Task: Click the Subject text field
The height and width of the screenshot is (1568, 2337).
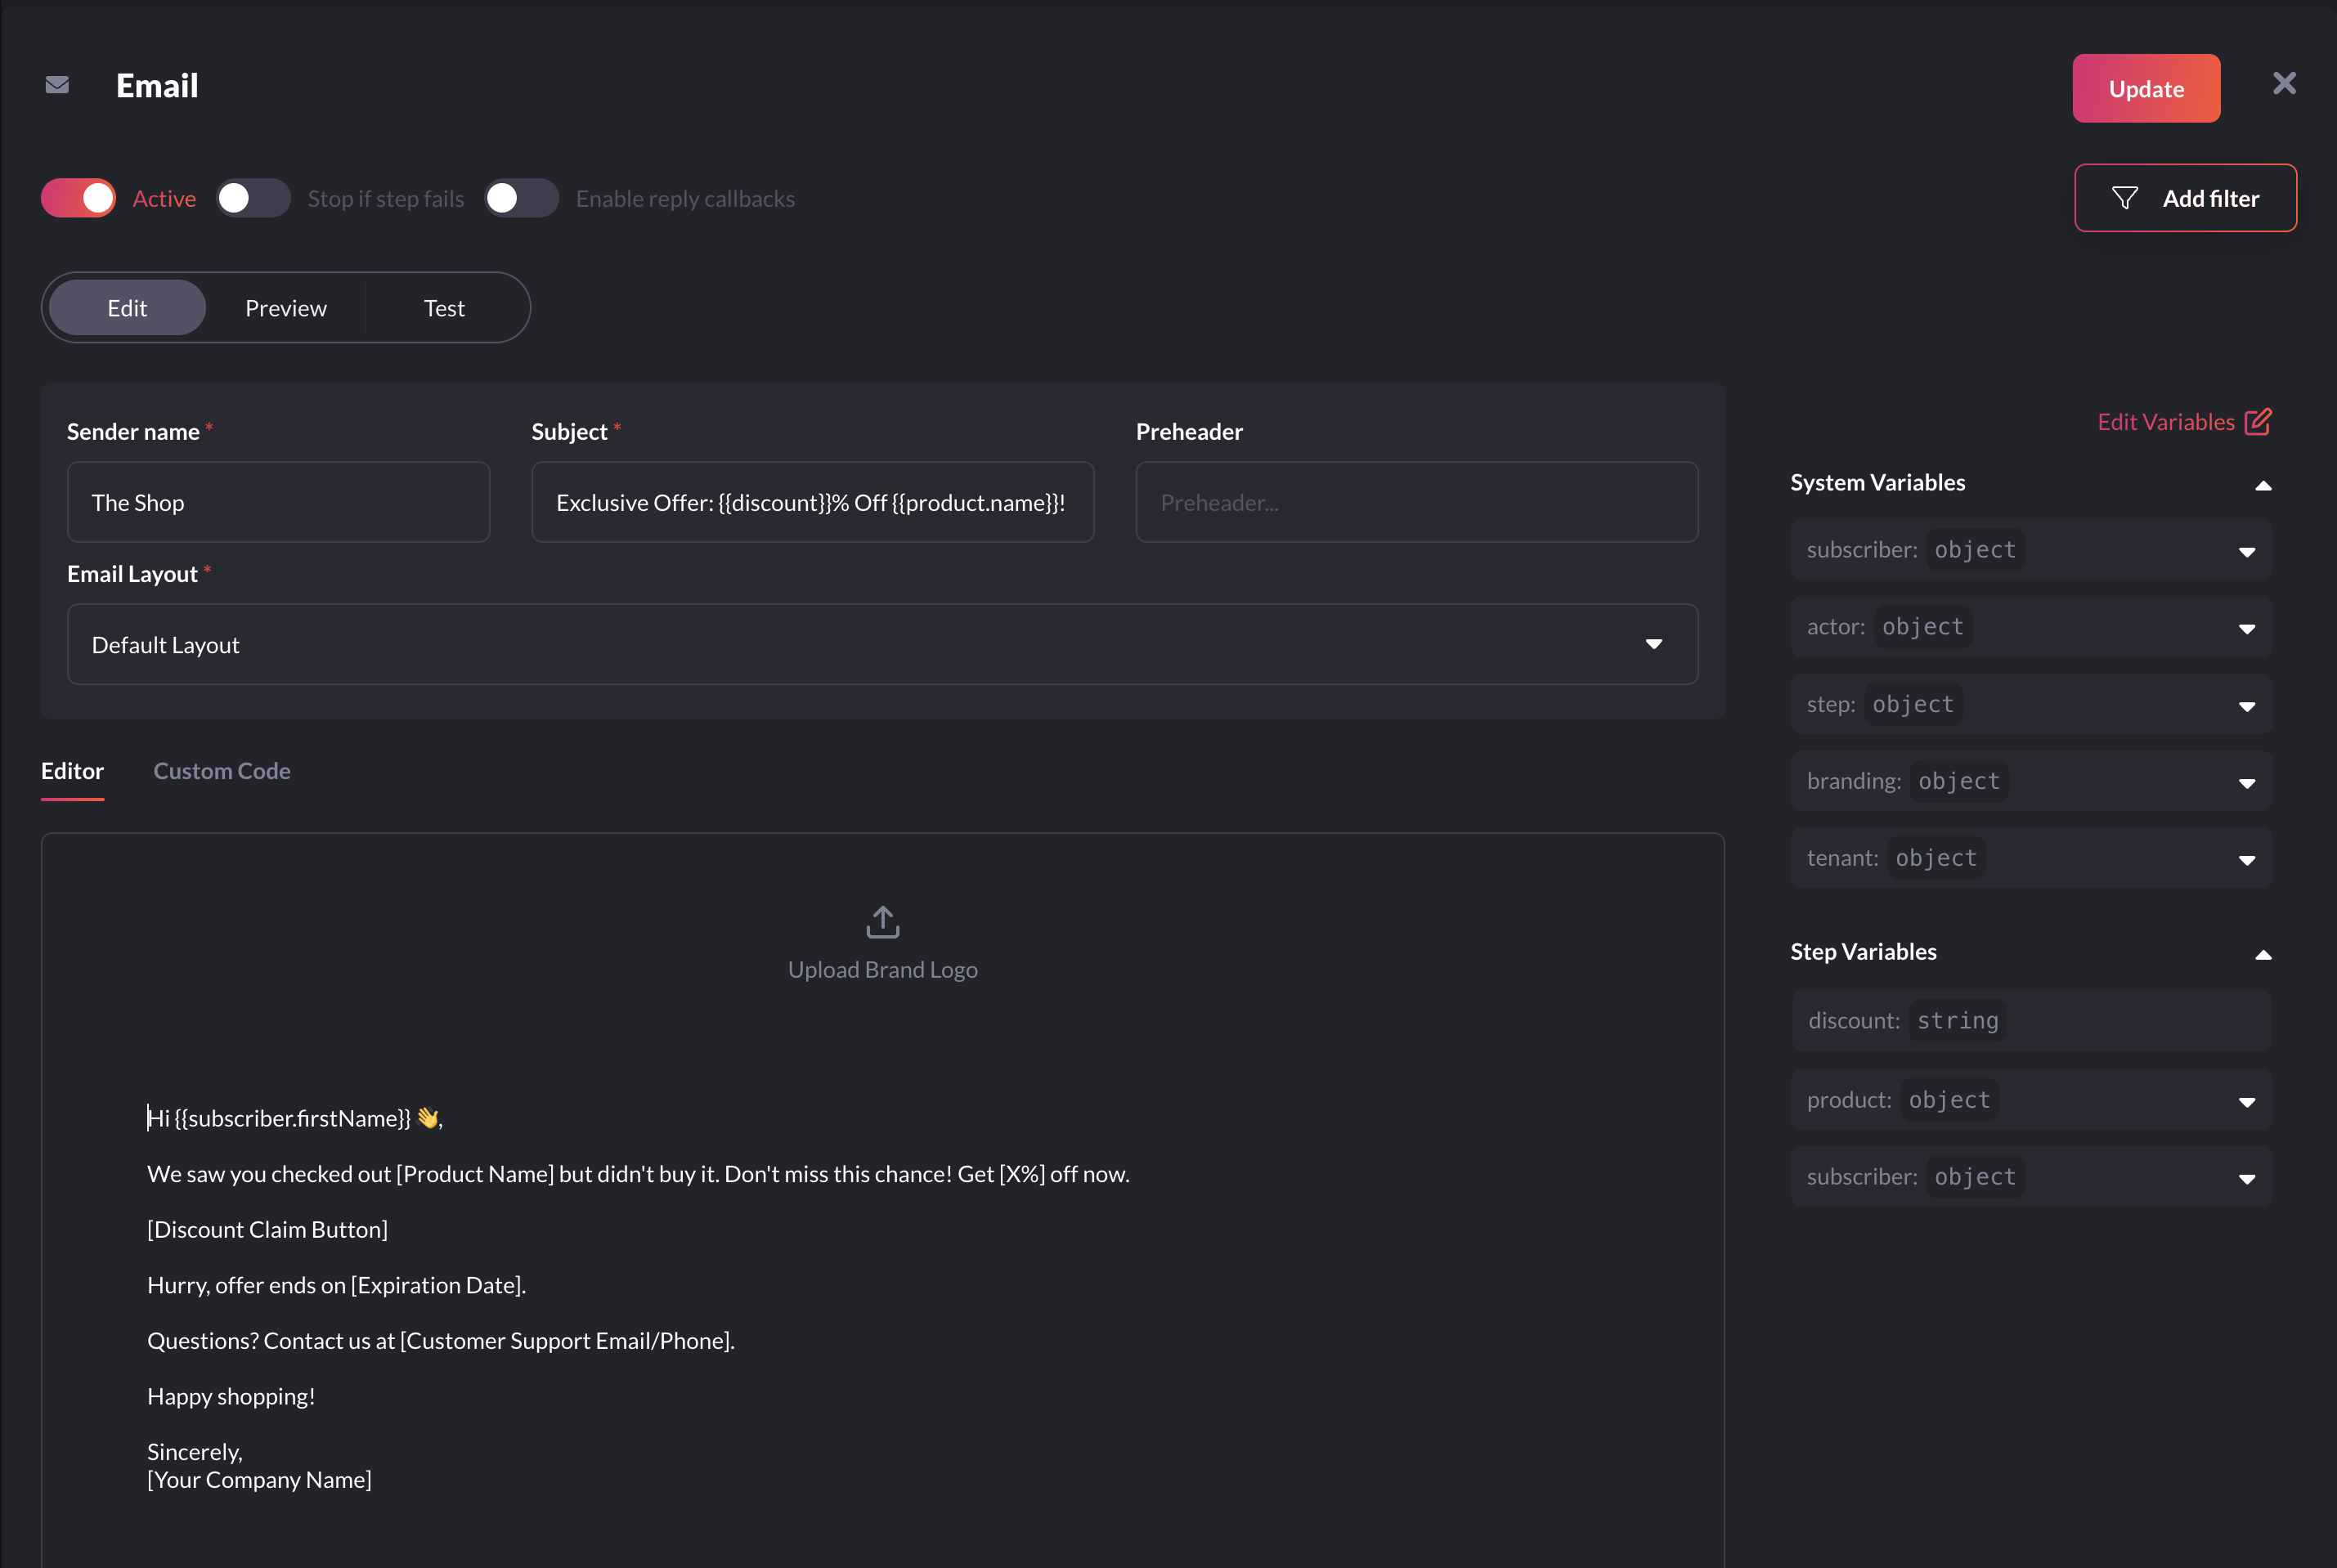Action: (x=812, y=502)
